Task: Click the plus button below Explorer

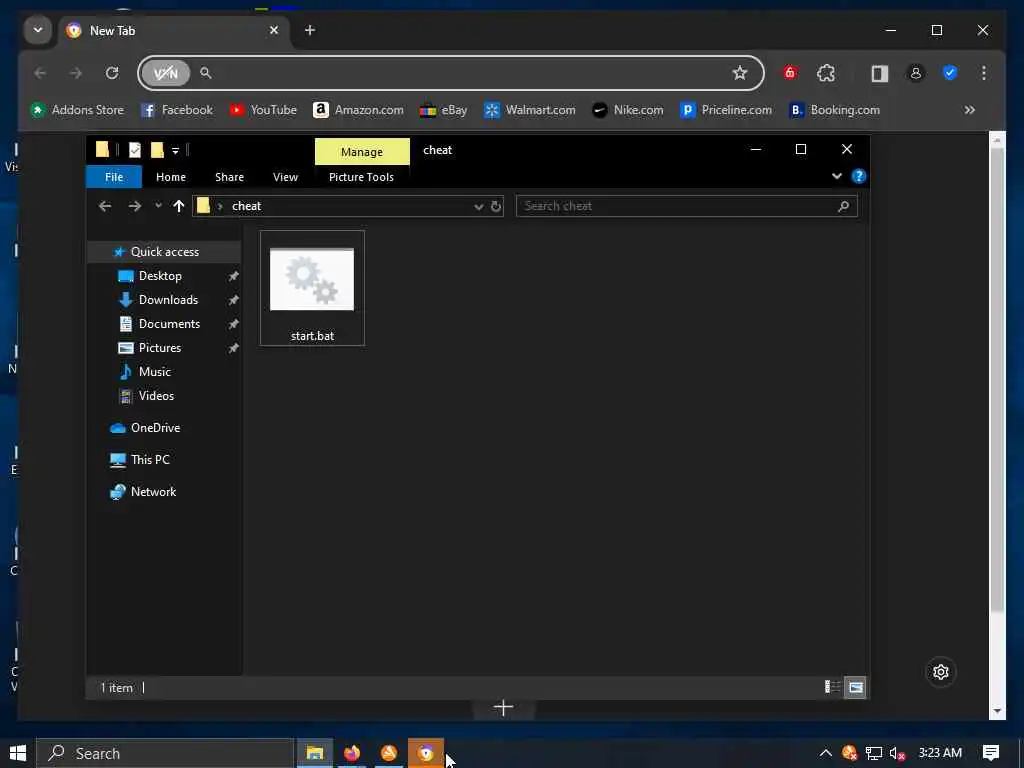Action: point(504,707)
